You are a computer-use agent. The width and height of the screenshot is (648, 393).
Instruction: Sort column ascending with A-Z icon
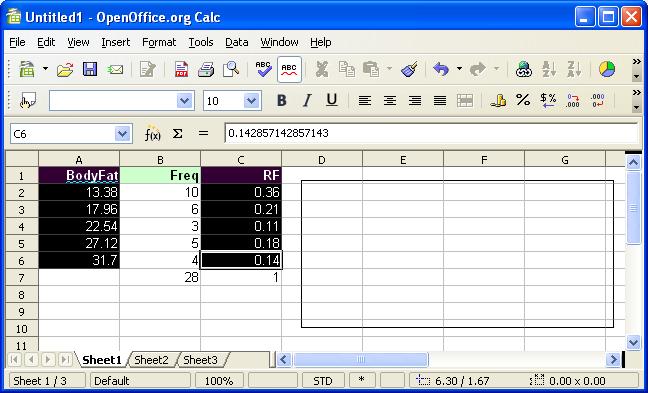[x=549, y=69]
